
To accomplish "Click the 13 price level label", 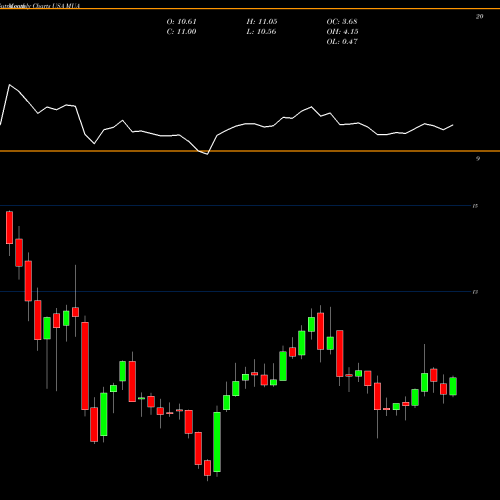I will click(475, 292).
